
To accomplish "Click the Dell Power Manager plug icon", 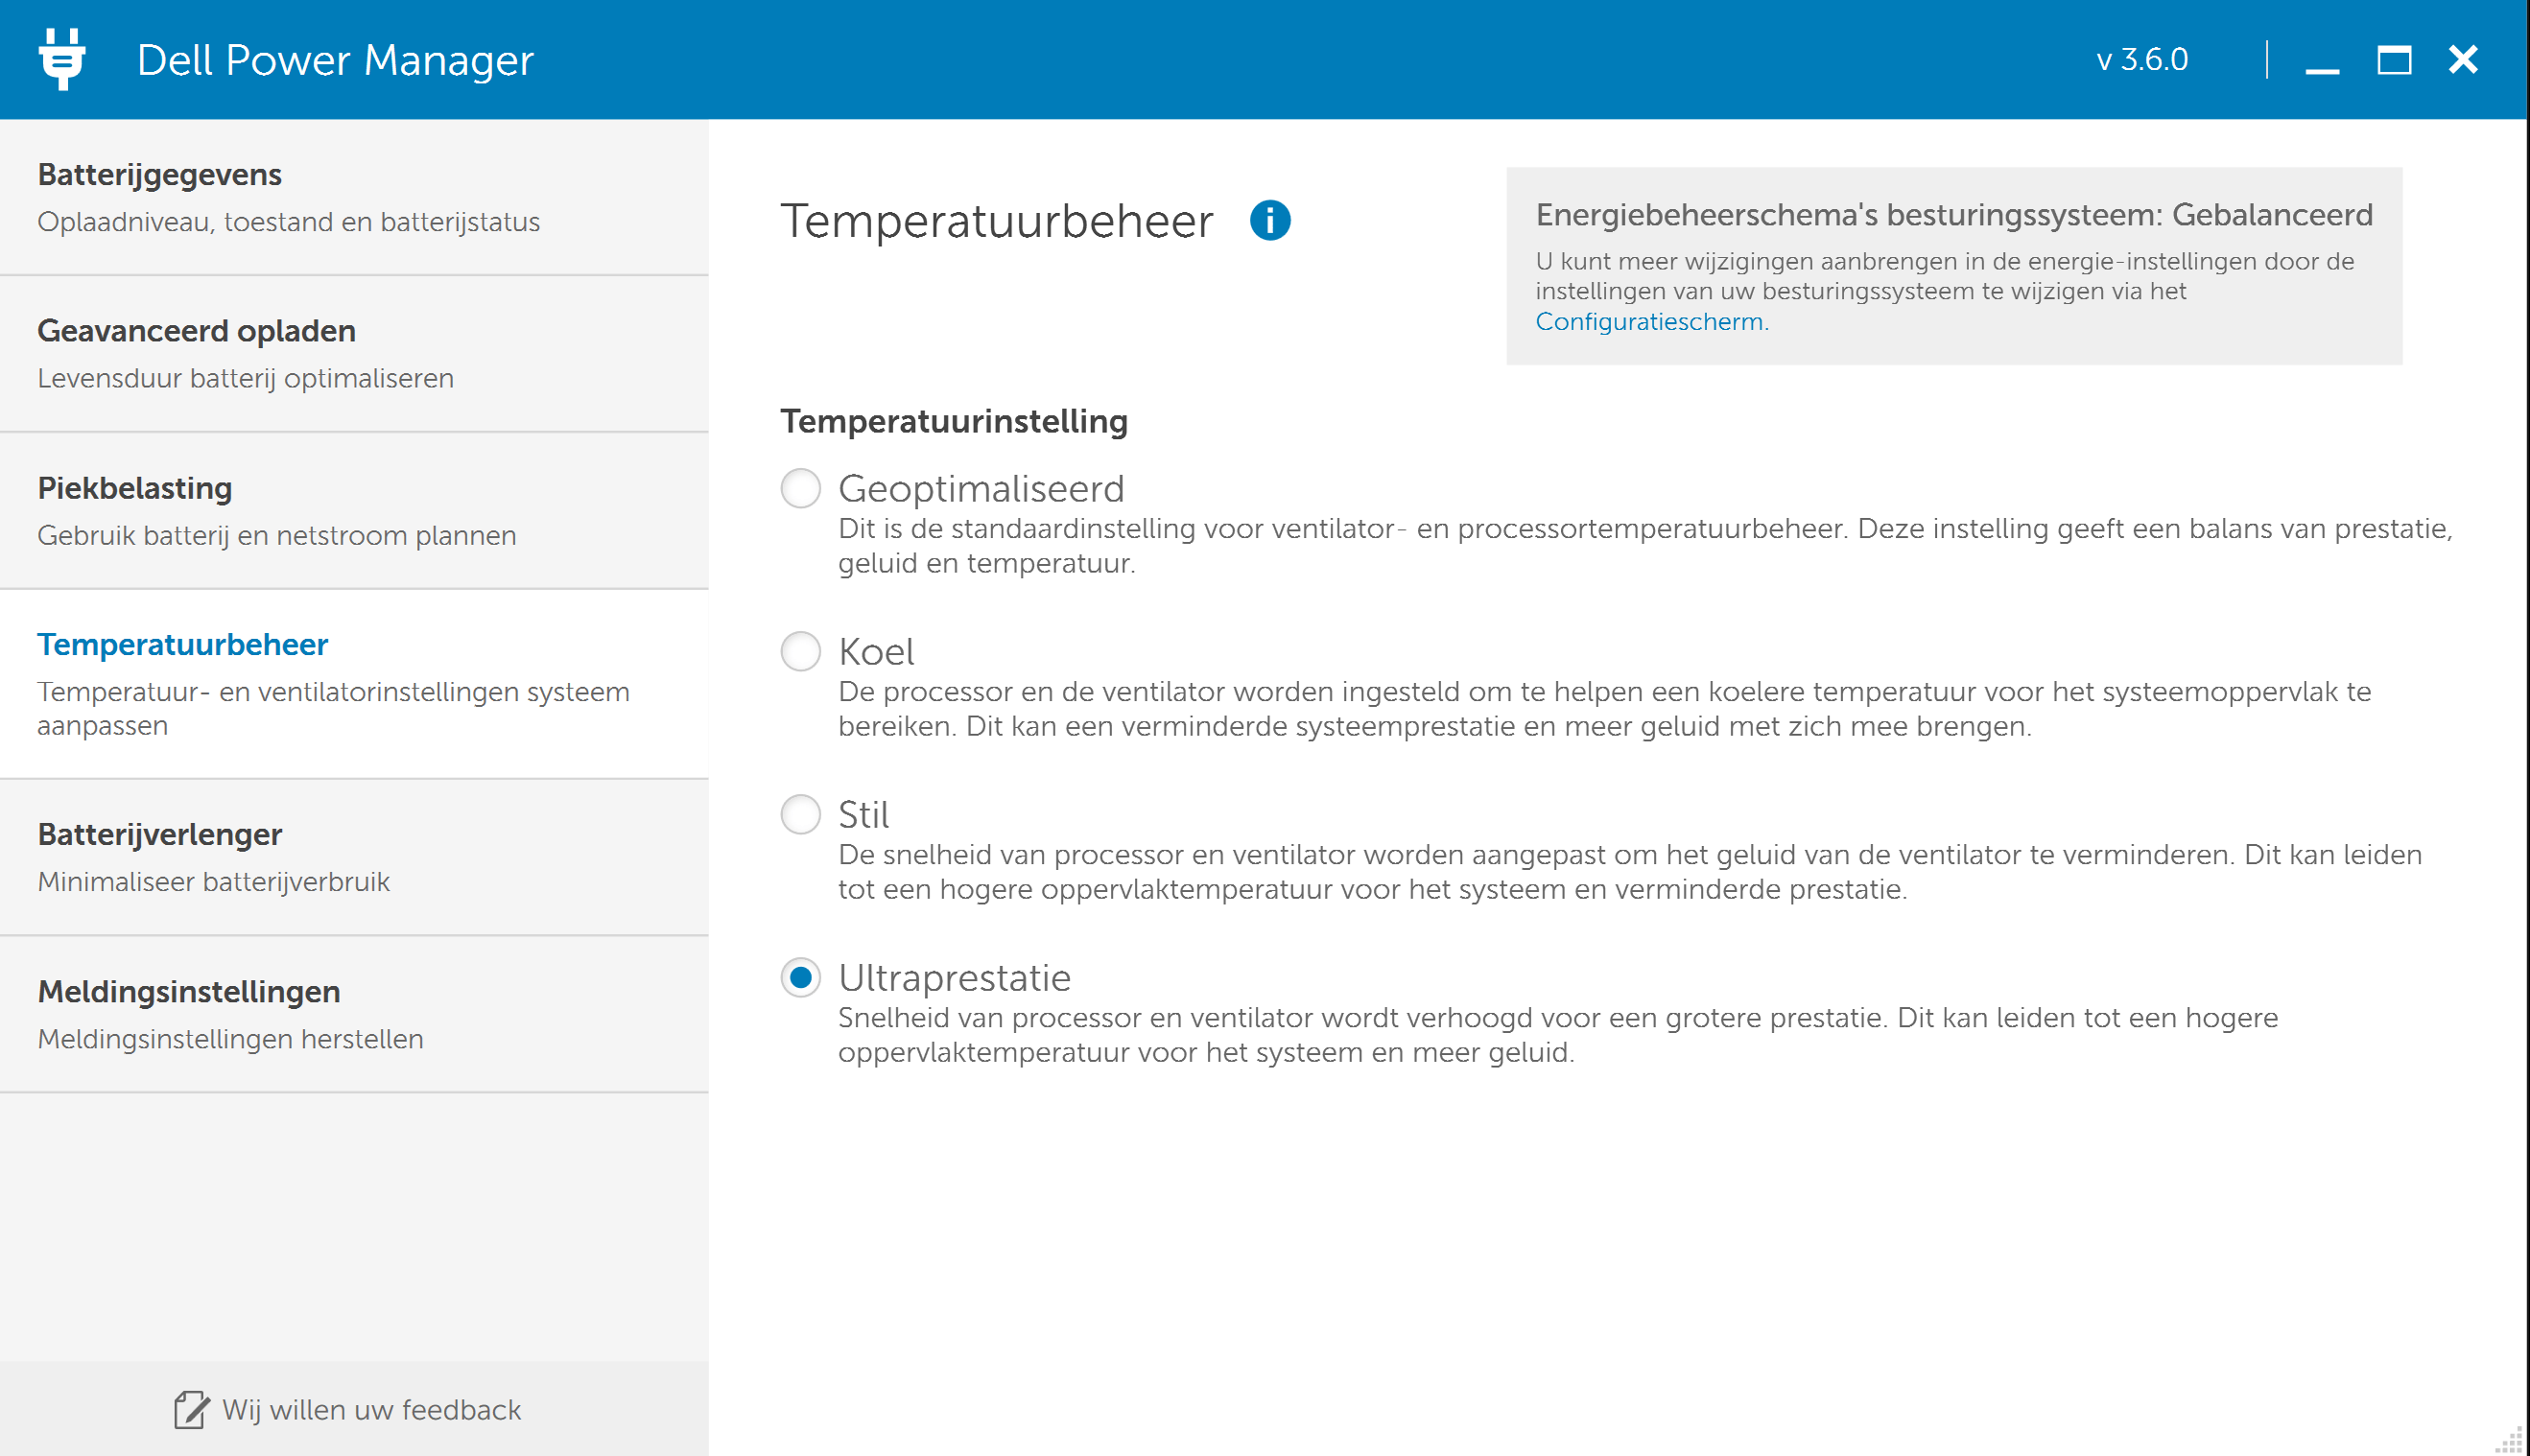I will coord(62,59).
